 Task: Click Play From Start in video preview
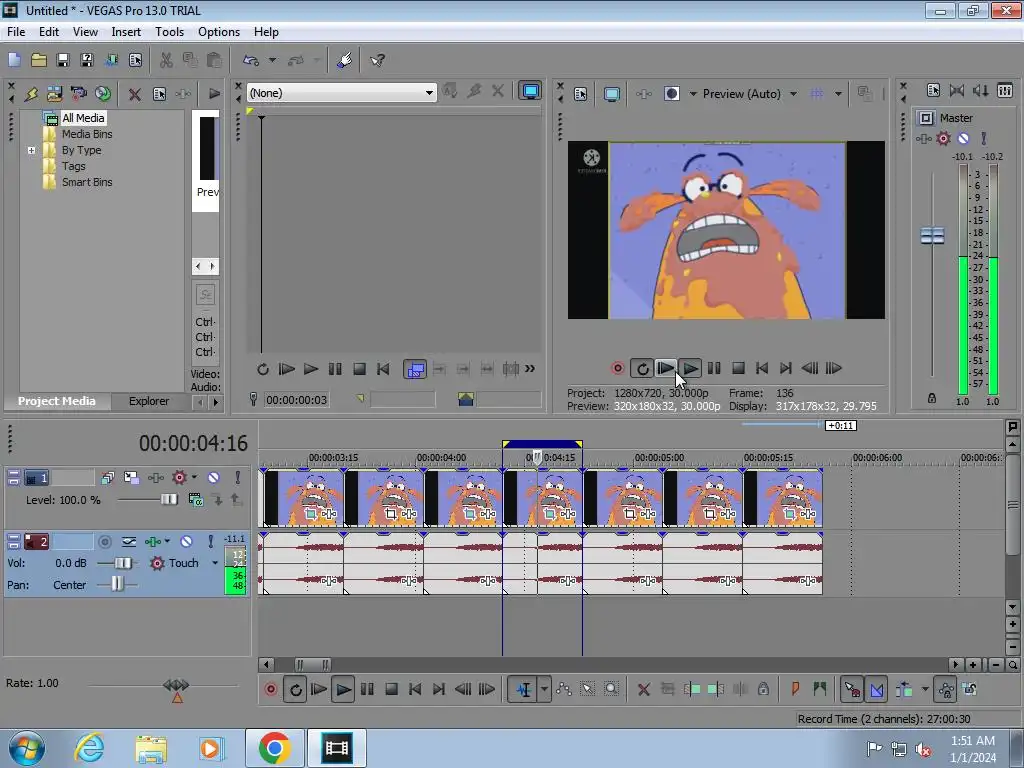(x=665, y=368)
